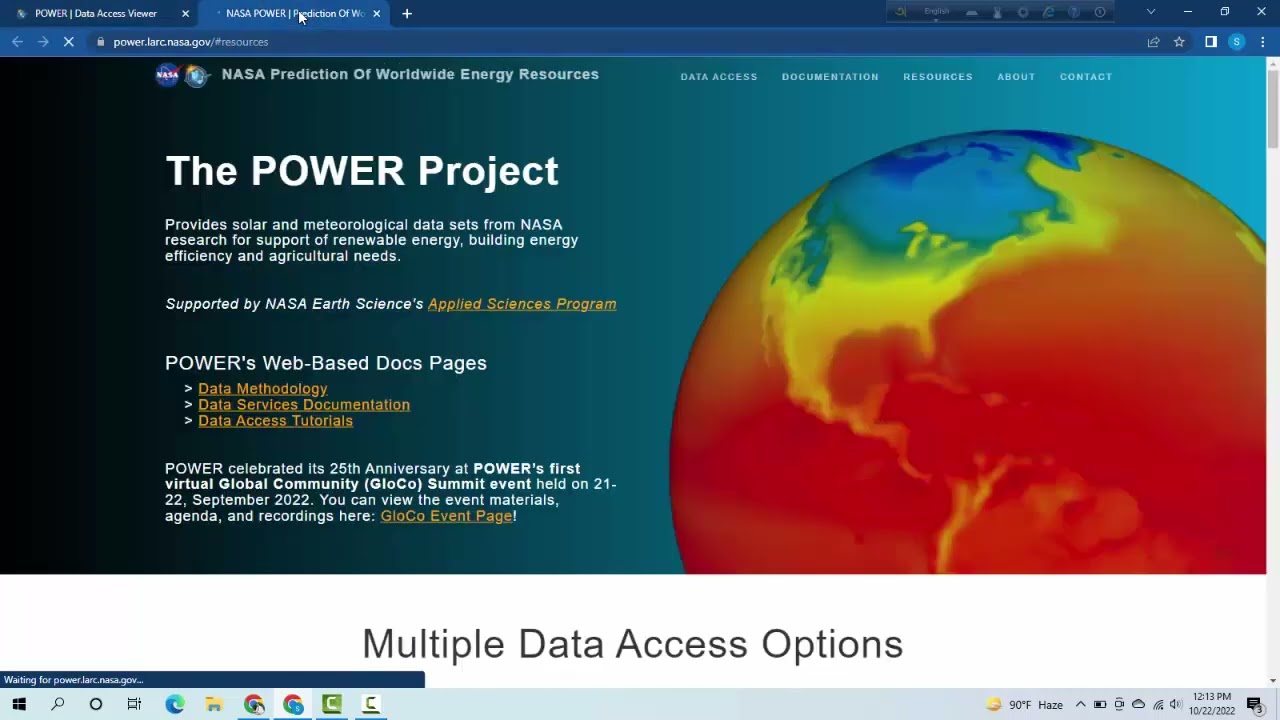The image size is (1280, 720).
Task: Switch to the first Chrome taskbar icon
Action: pyautogui.click(x=254, y=704)
